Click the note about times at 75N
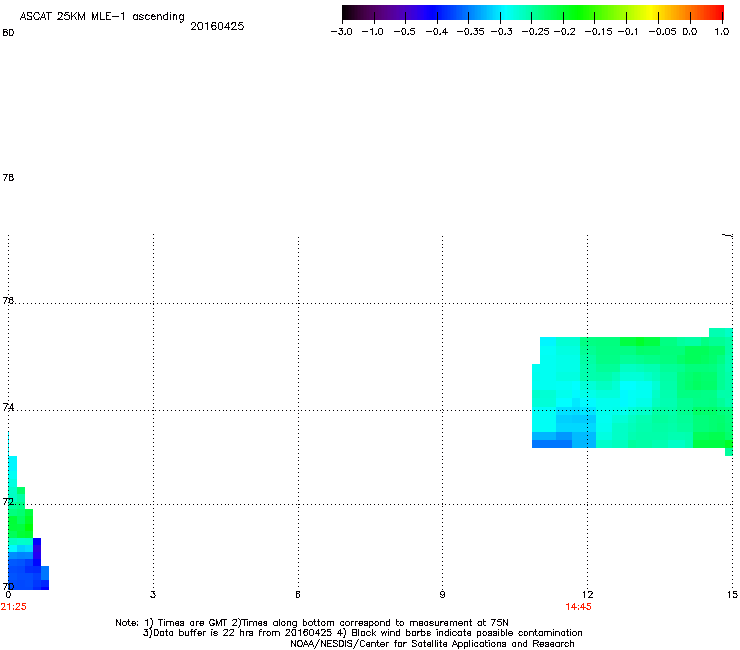 [312, 623]
